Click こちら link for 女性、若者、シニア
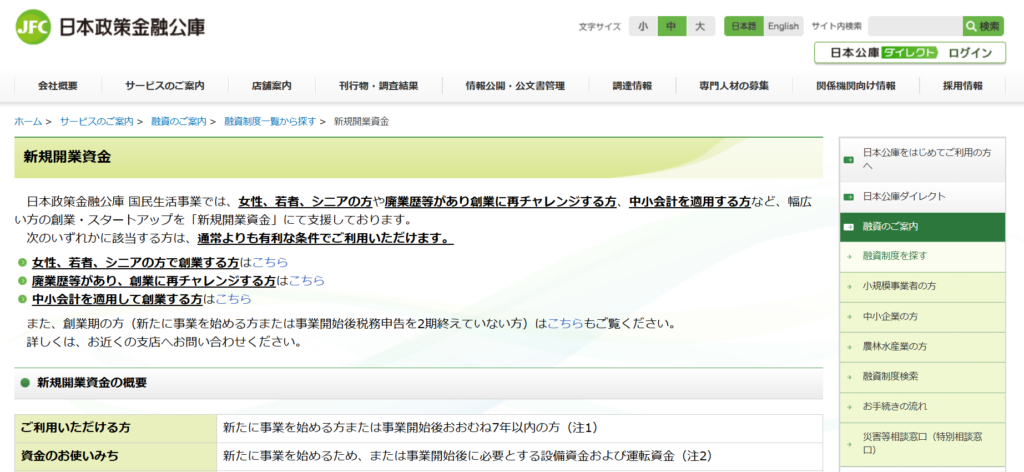1024x472 pixels. (x=270, y=262)
